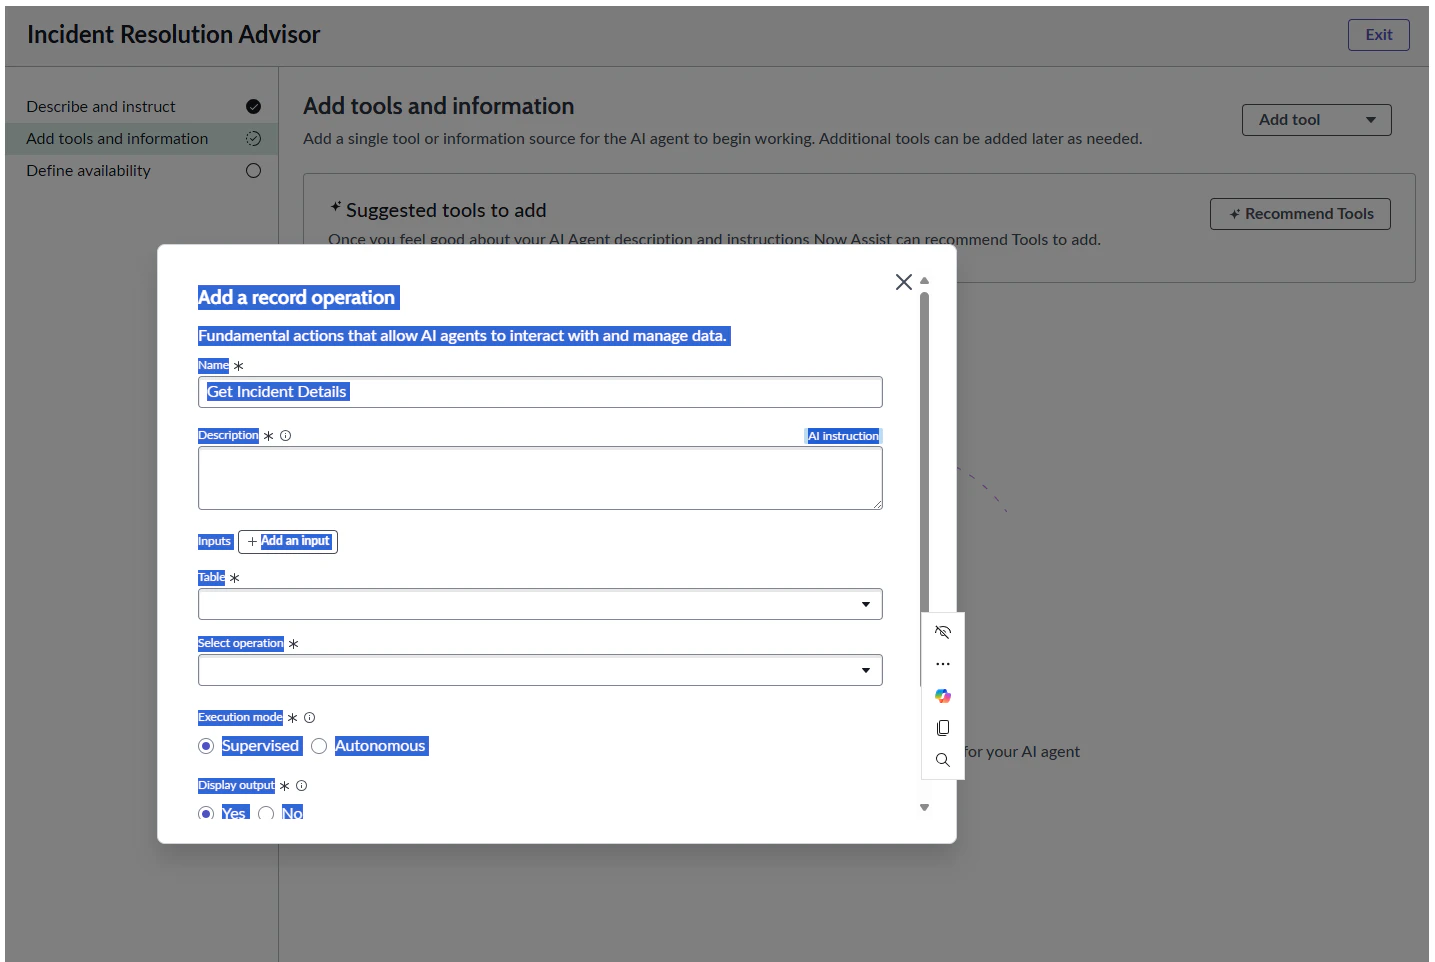
Task: Click the AI instruction link
Action: [843, 436]
